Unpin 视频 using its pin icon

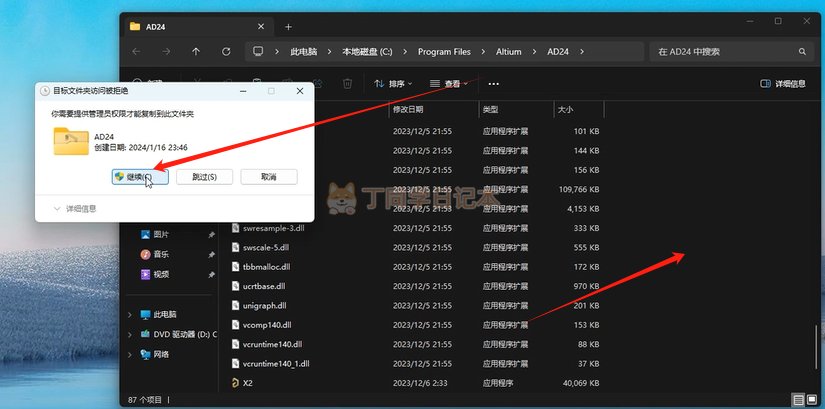coord(212,274)
